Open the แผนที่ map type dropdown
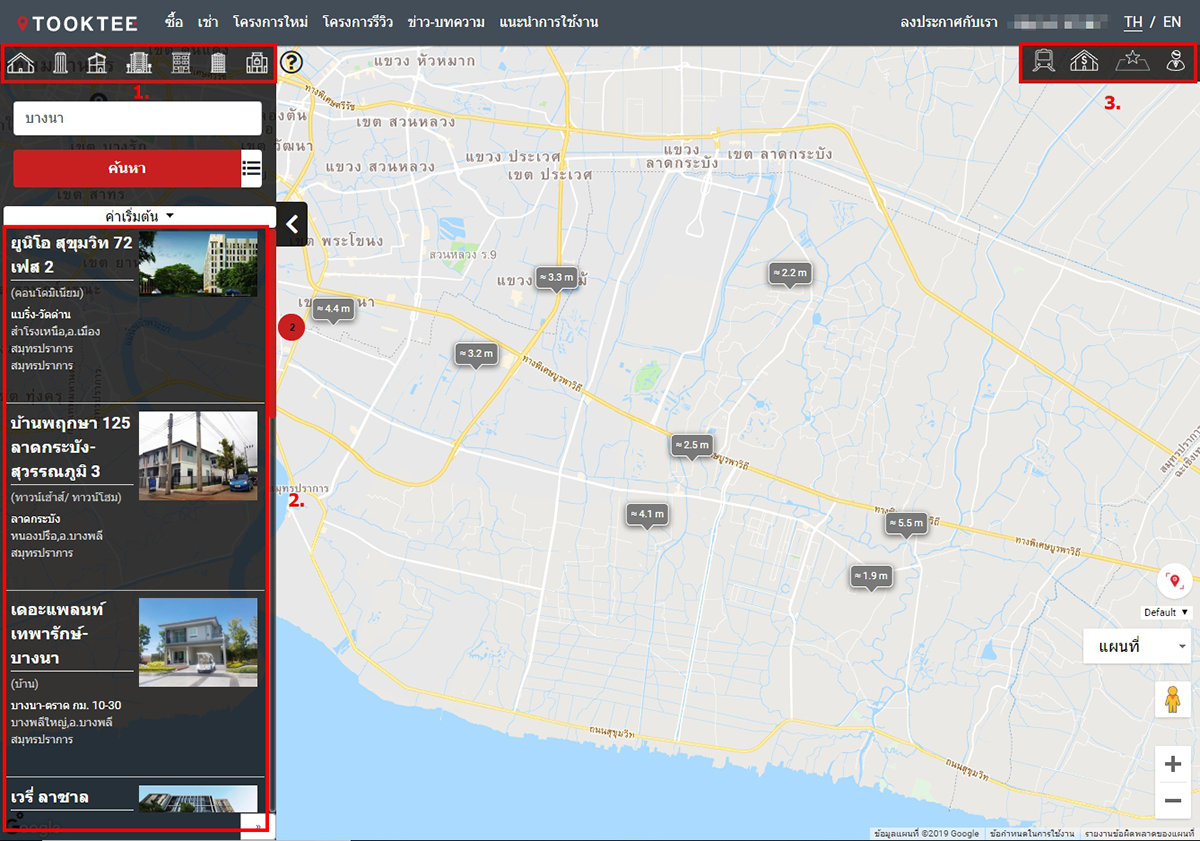Screen dimensions: 1200x841 (x=1136, y=647)
